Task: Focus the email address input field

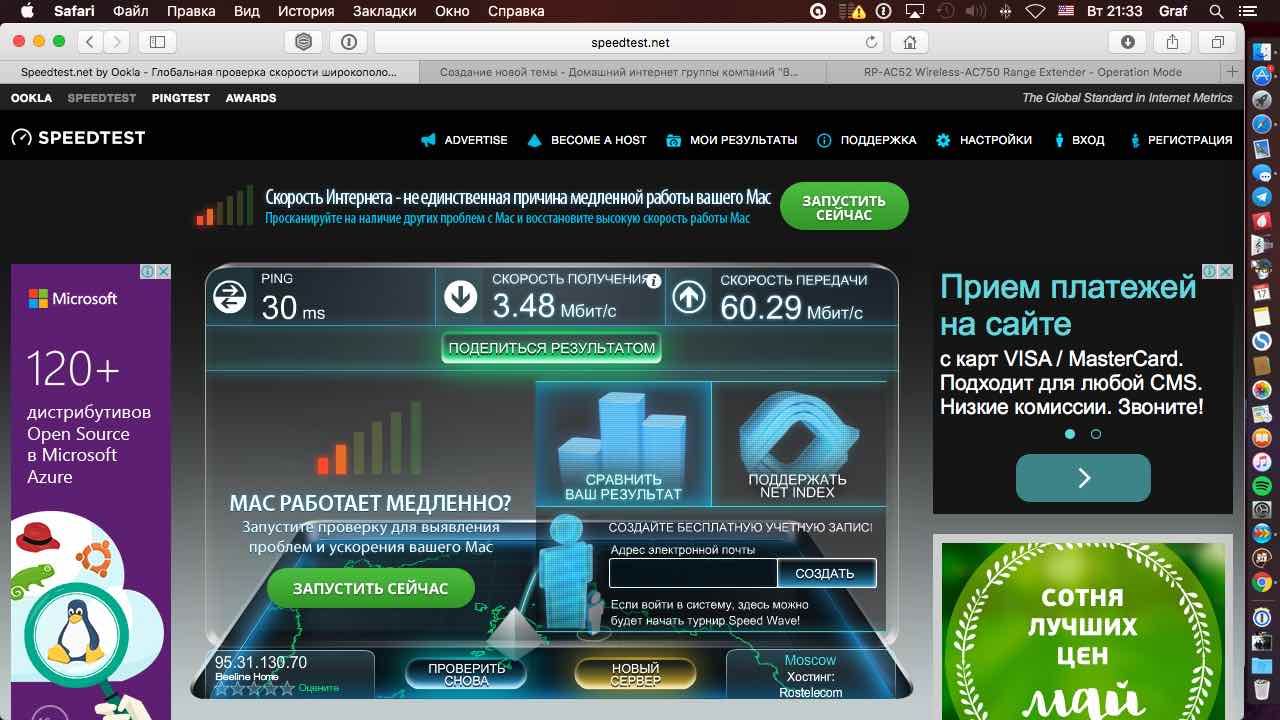Action: click(x=693, y=573)
